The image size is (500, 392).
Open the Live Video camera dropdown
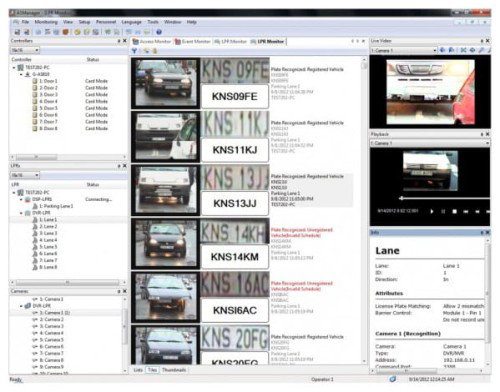[435, 50]
